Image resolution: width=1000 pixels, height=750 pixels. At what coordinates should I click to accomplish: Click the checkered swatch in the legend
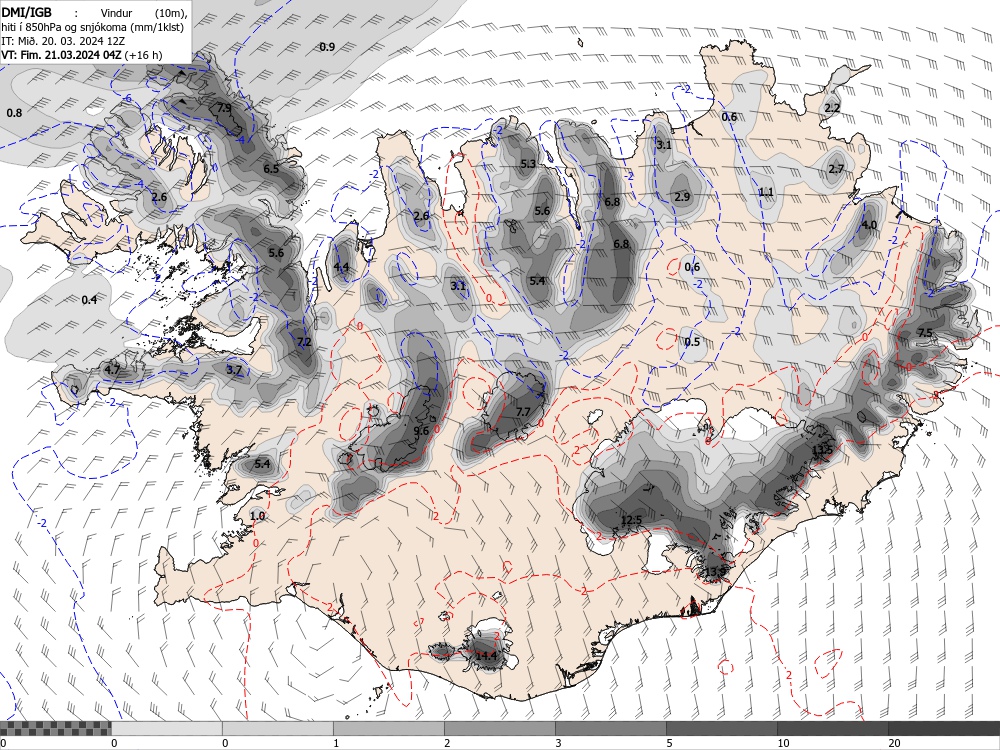click(55, 728)
